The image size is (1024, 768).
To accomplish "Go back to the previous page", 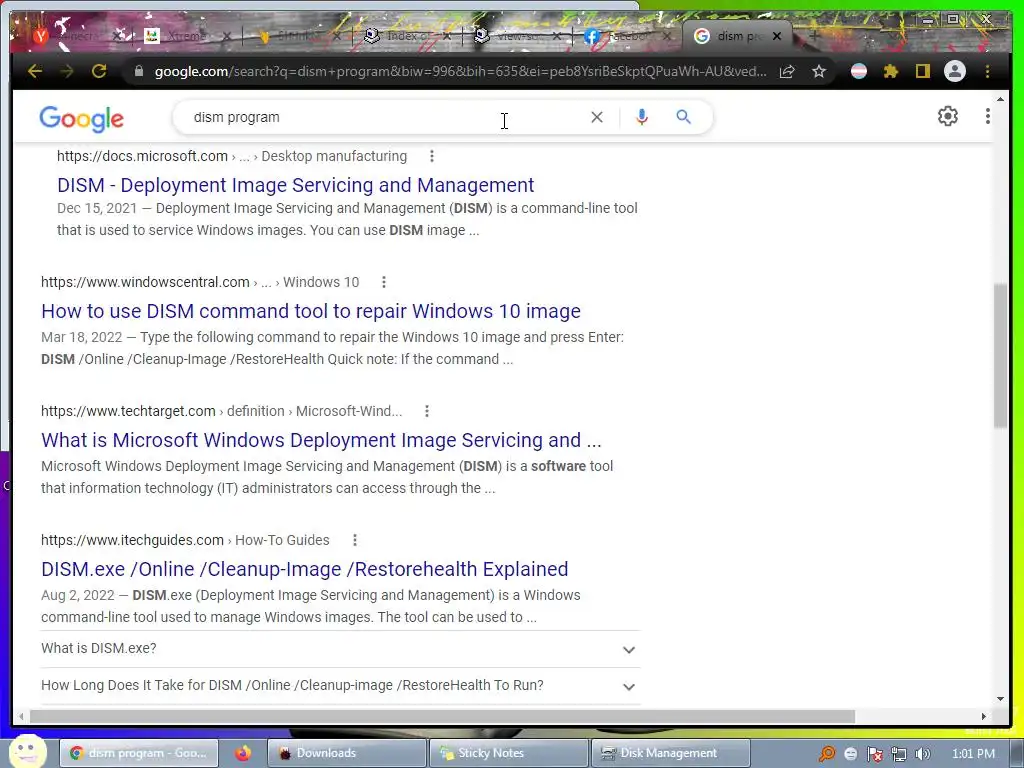I will 35,71.
